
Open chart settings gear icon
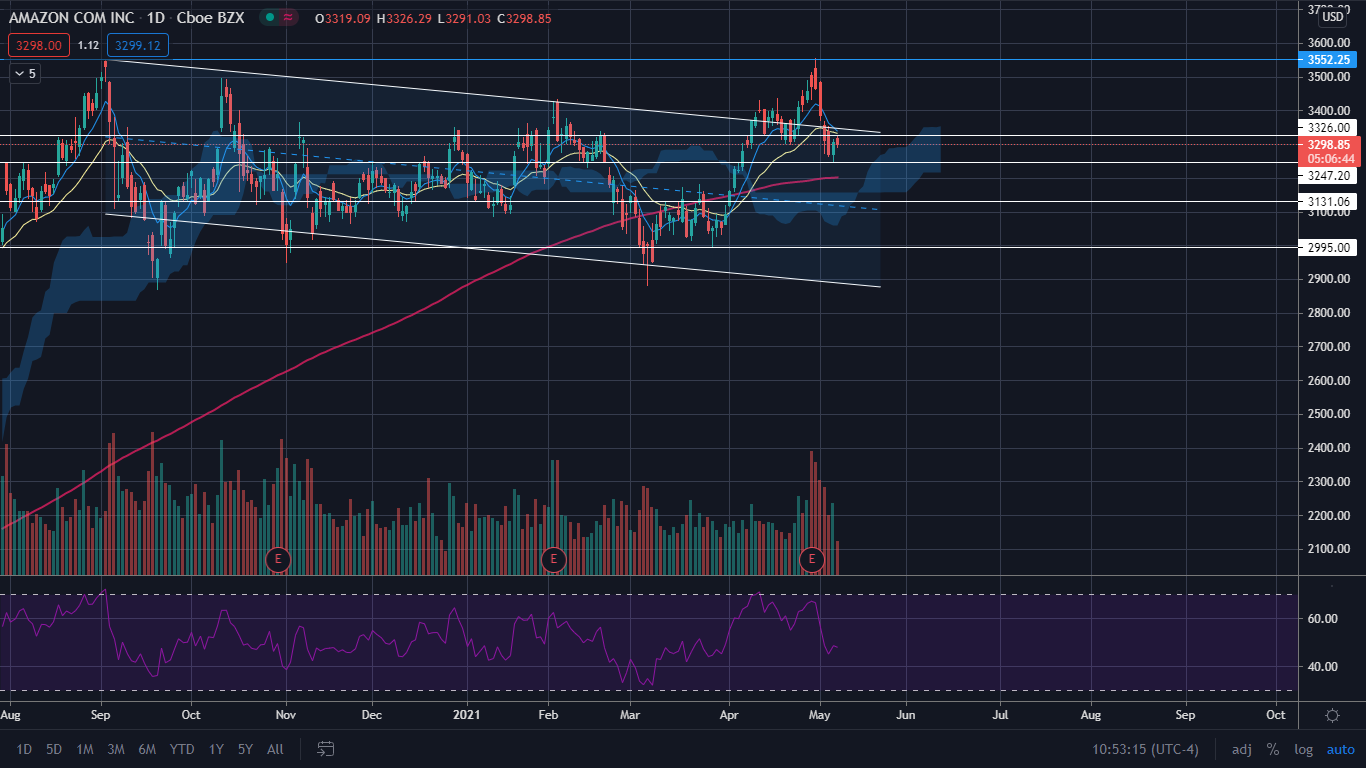pyautogui.click(x=1332, y=715)
